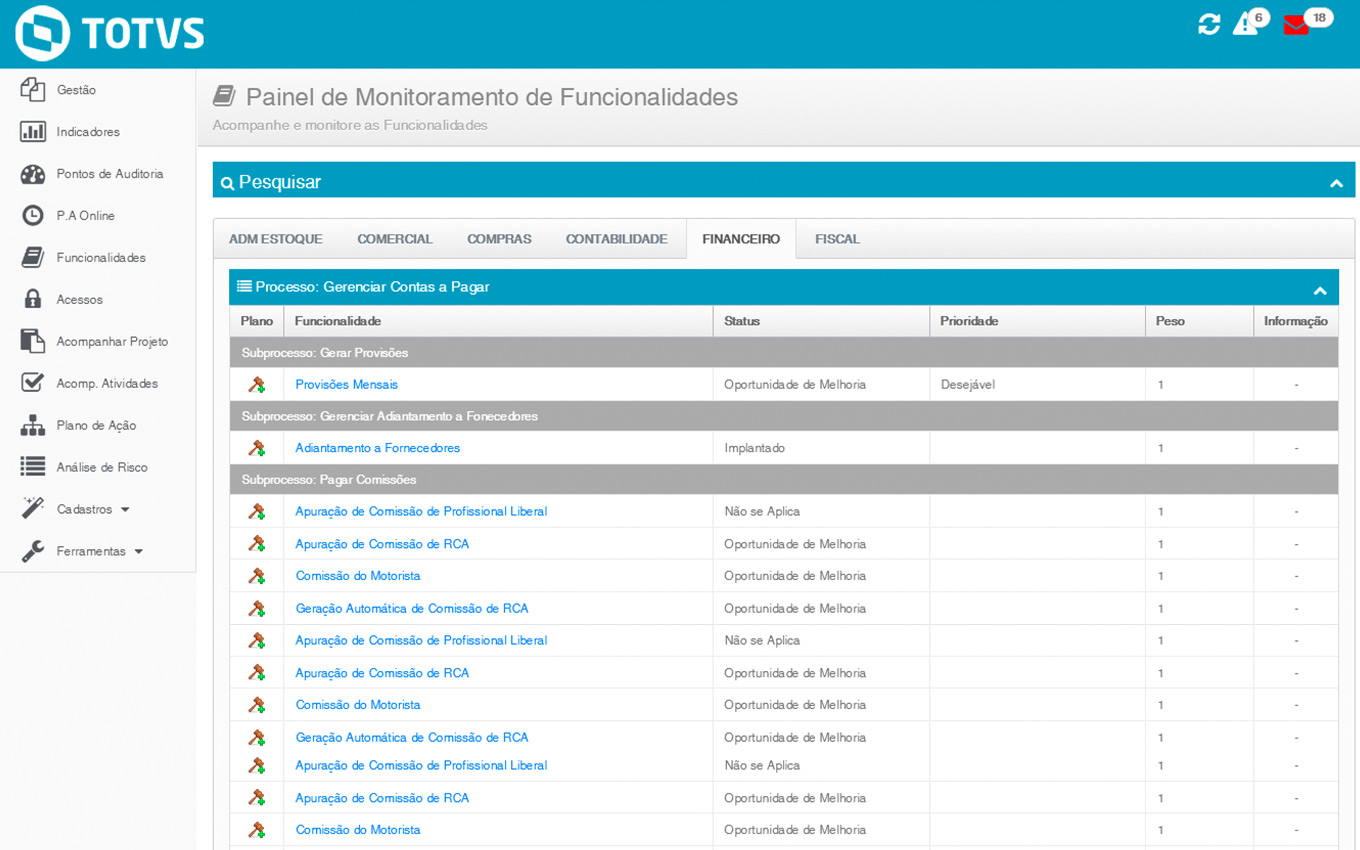Collapse the Pesquisar panel with chevron
Screen dimensions: 1360x850
point(1336,183)
